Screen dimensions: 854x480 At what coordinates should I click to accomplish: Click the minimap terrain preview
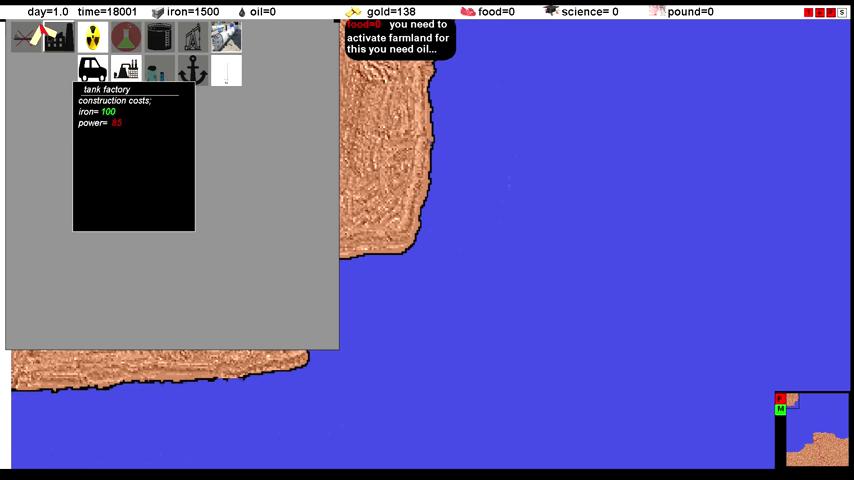817,430
